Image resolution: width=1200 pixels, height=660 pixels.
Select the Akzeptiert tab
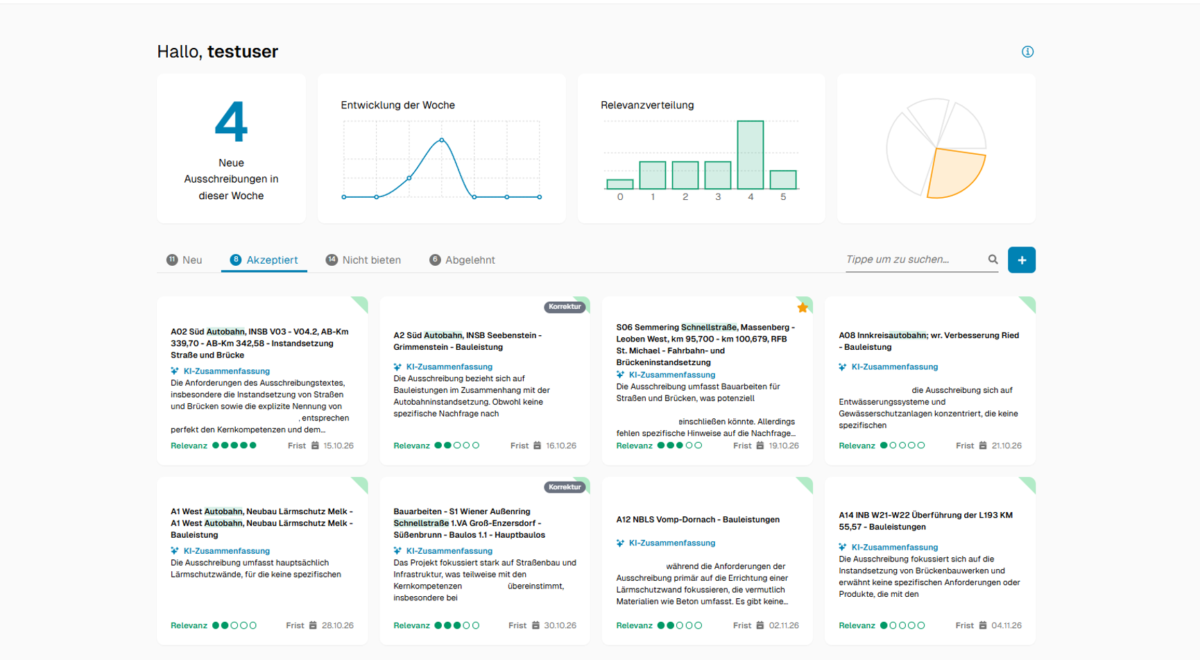pyautogui.click(x=264, y=260)
